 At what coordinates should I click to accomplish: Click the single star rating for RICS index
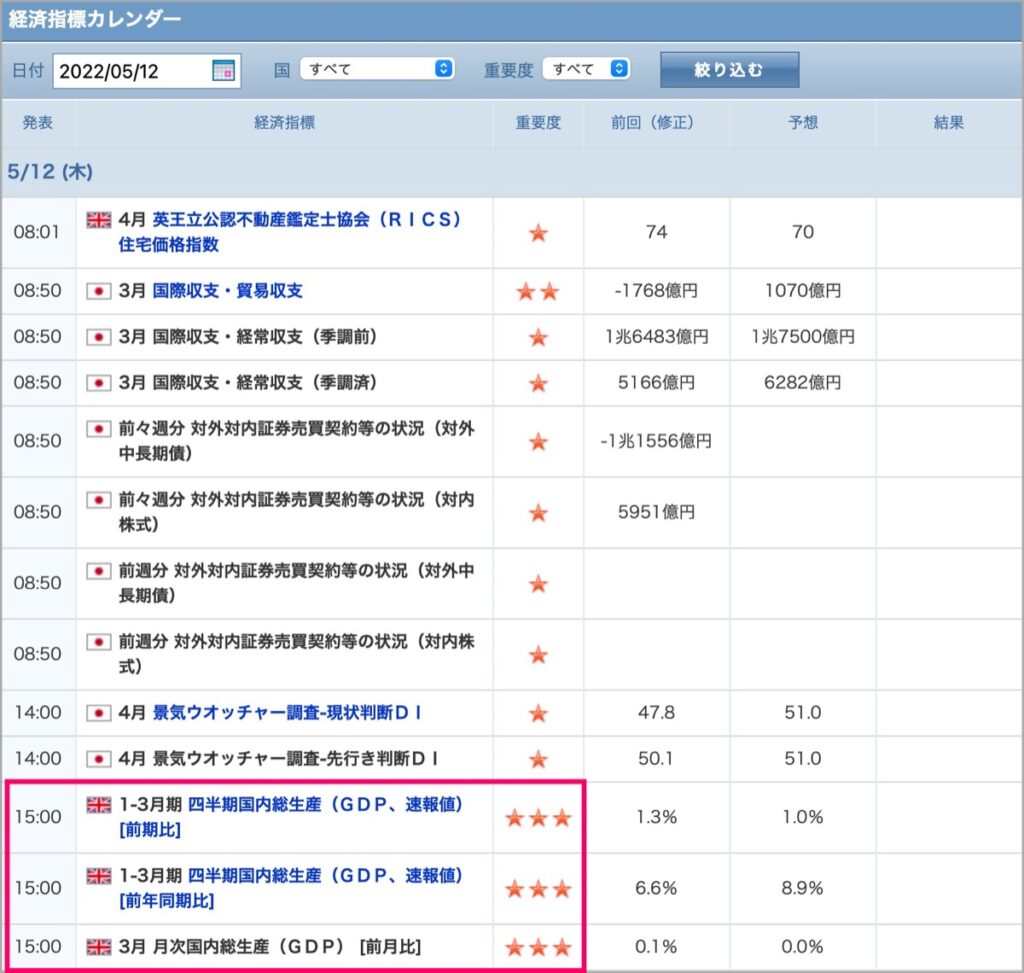[x=538, y=232]
